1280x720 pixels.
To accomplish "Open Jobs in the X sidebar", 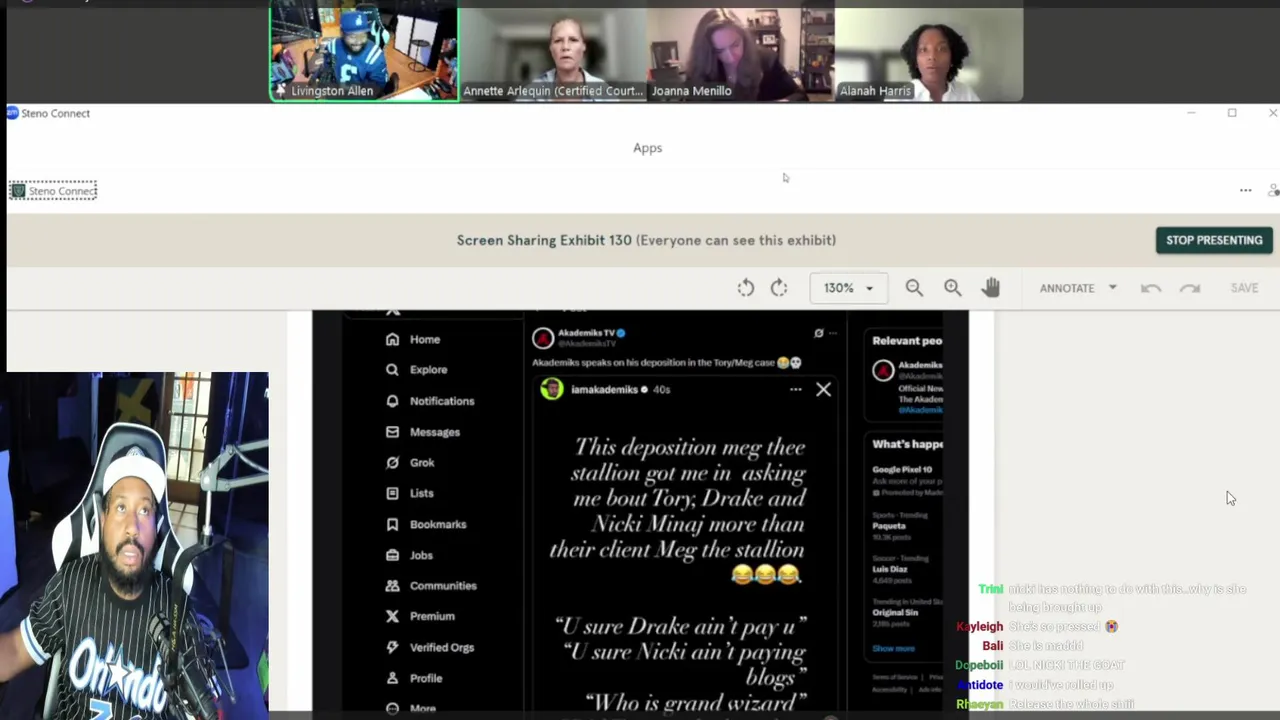I will [409, 555].
